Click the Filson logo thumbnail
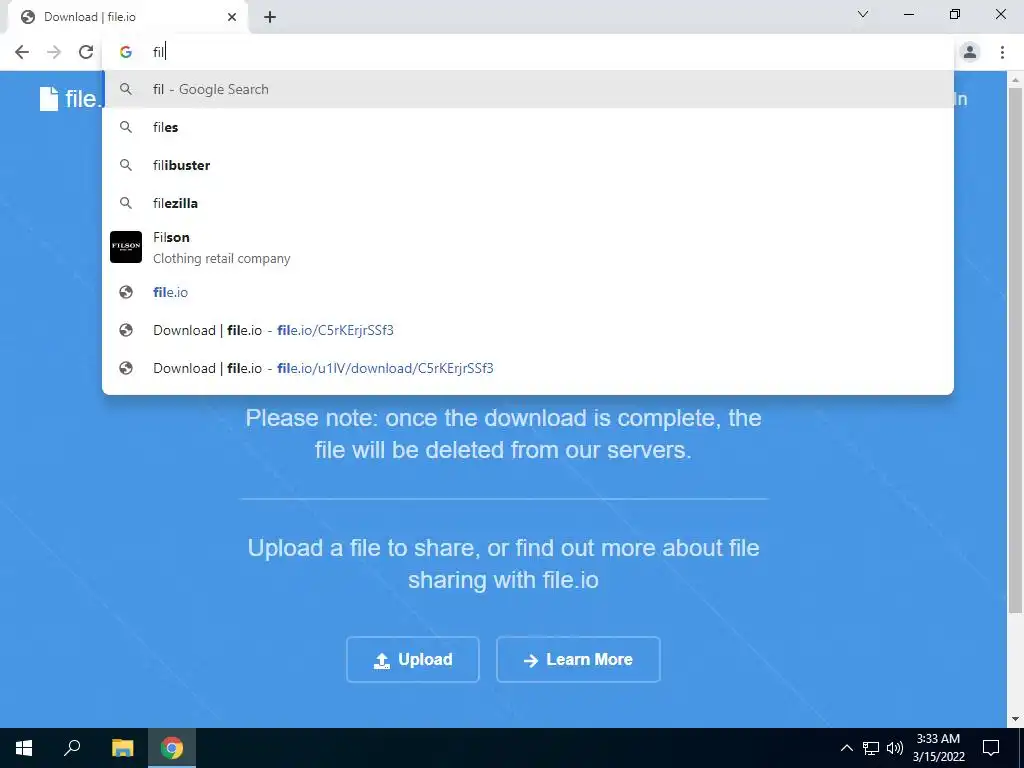The width and height of the screenshot is (1024, 768). [125, 247]
